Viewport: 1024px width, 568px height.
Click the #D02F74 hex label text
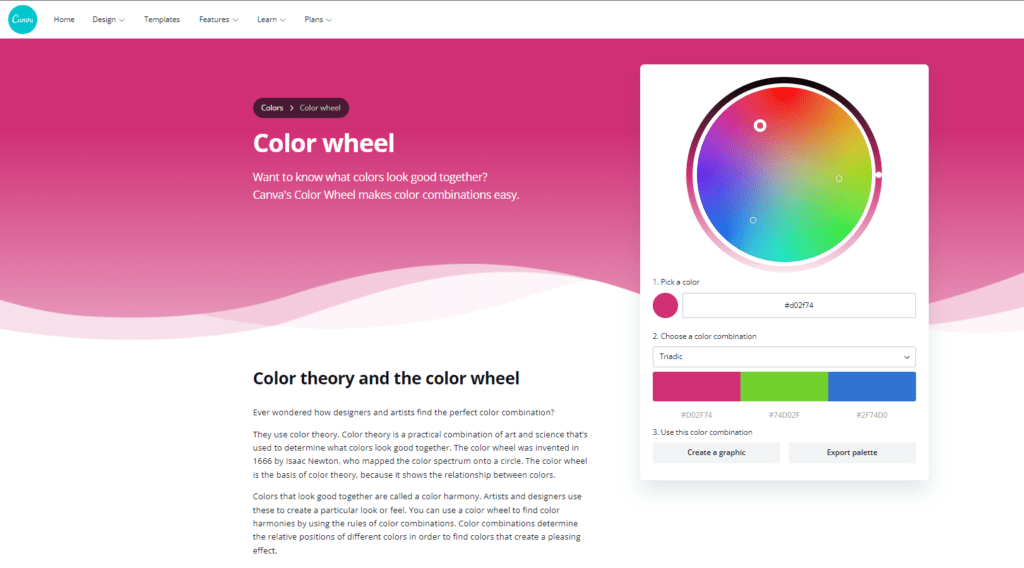(x=696, y=415)
